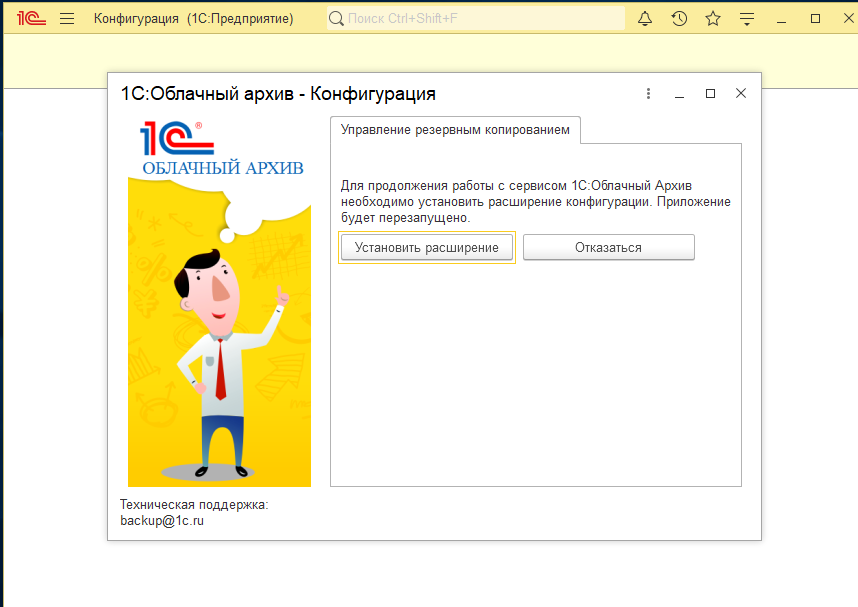The height and width of the screenshot is (607, 858).
Task: Open dialog three-dots more menu
Action: (648, 94)
